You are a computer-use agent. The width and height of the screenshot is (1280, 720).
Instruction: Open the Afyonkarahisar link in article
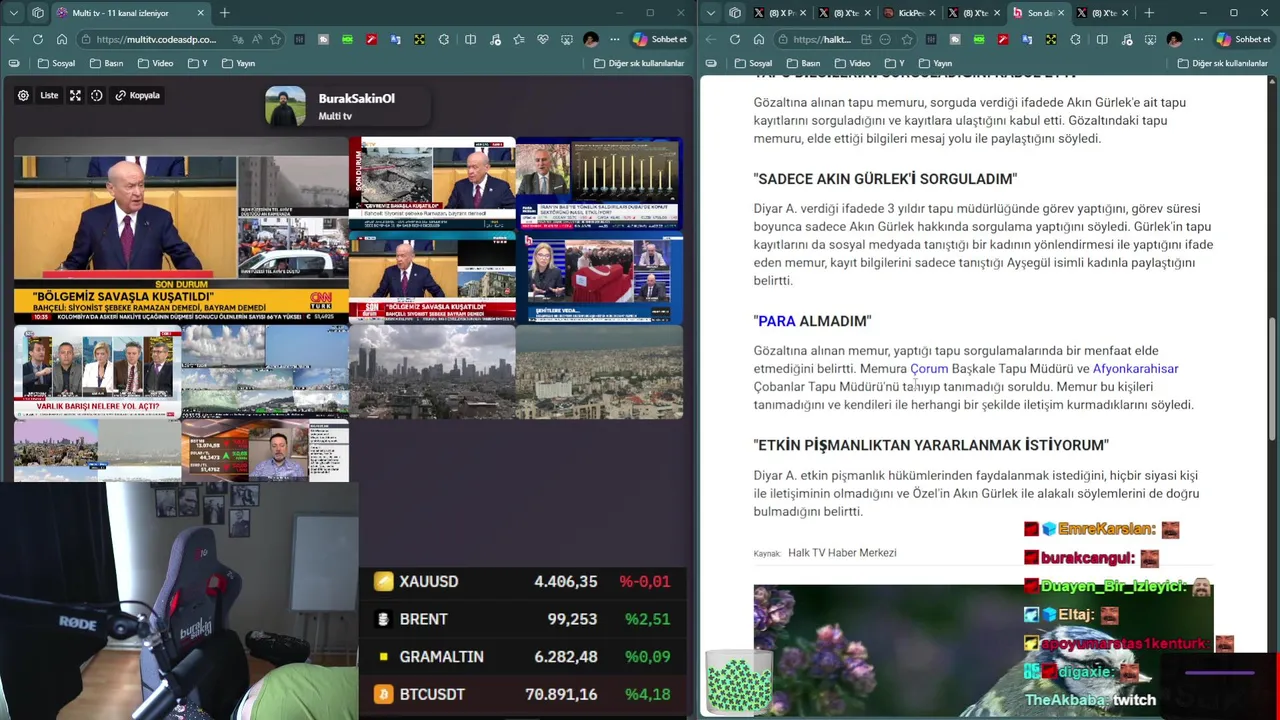[1136, 369]
